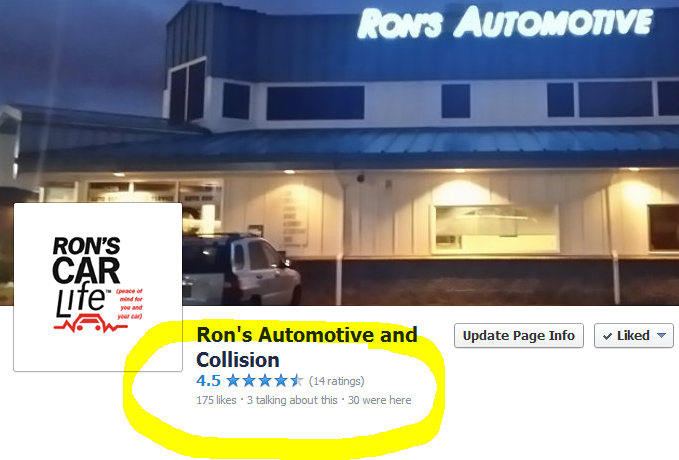
Task: Click the illuminated Ron's Automotive sign
Action: [x=505, y=23]
